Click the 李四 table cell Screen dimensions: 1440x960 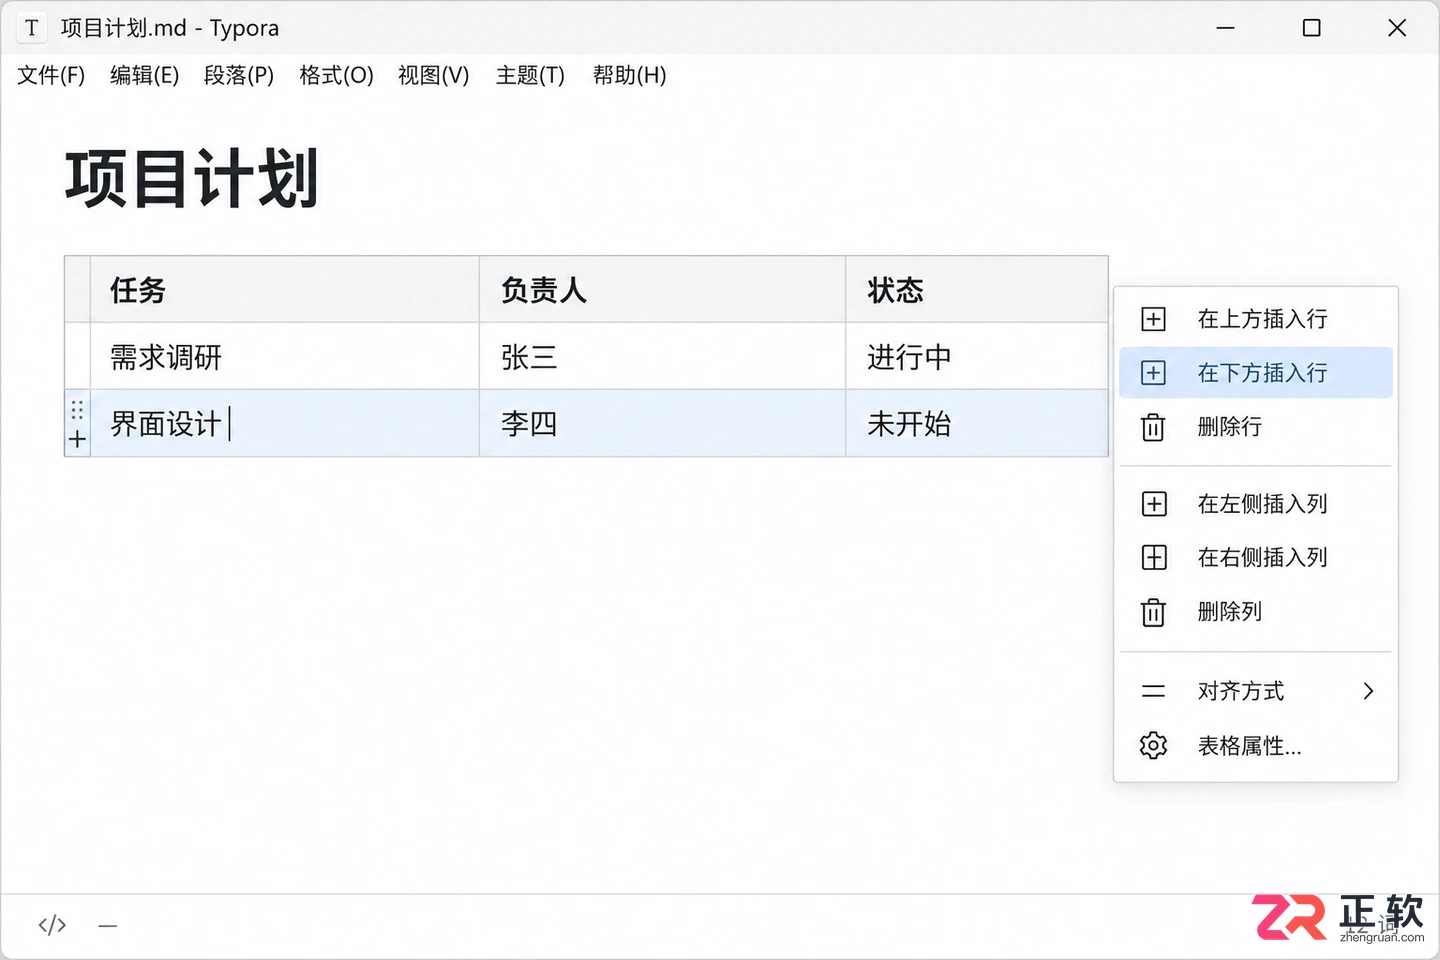tap(663, 423)
